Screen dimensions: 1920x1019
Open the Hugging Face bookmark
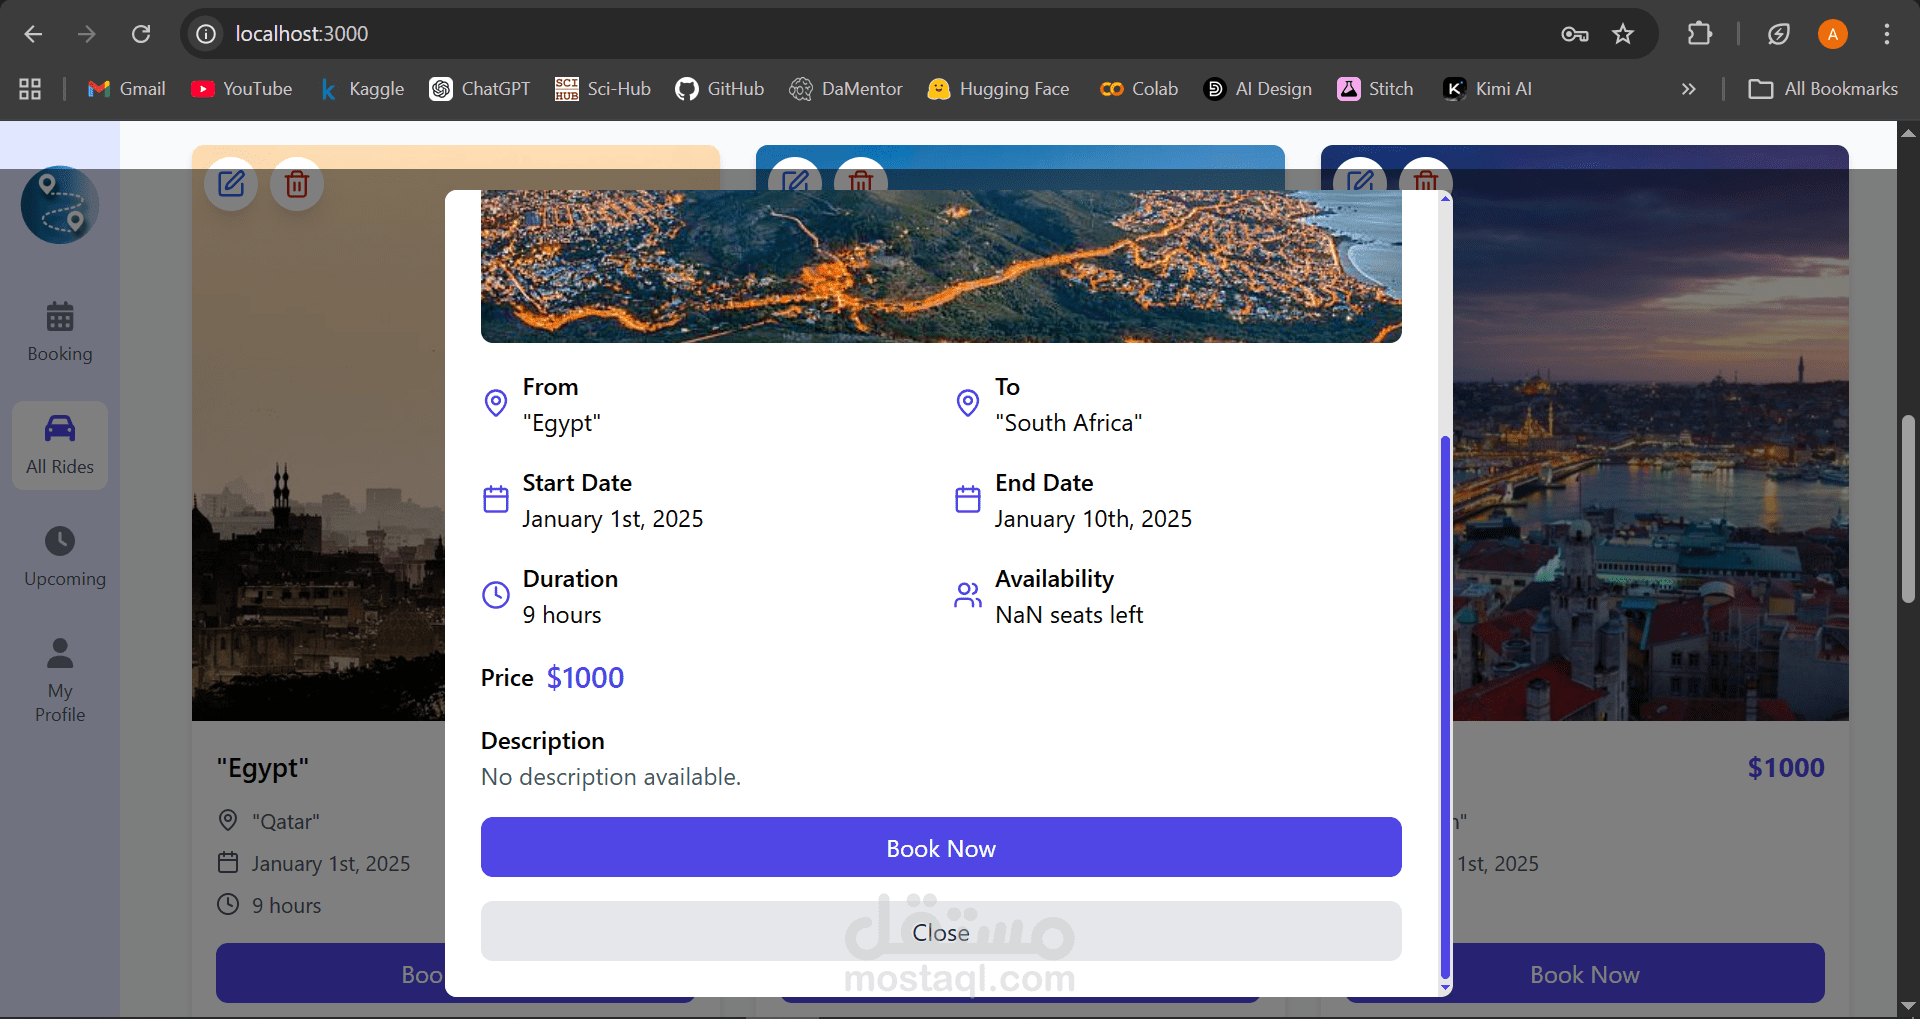point(999,89)
